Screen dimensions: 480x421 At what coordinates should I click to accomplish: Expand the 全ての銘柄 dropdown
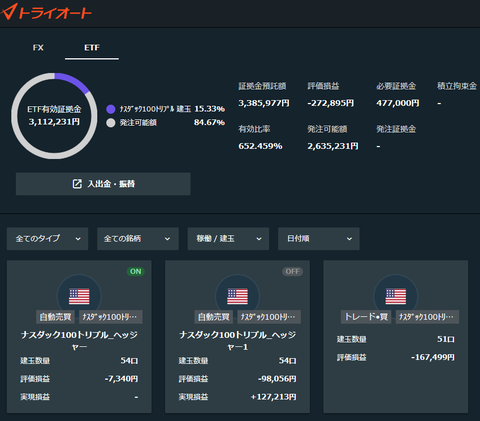tap(138, 239)
